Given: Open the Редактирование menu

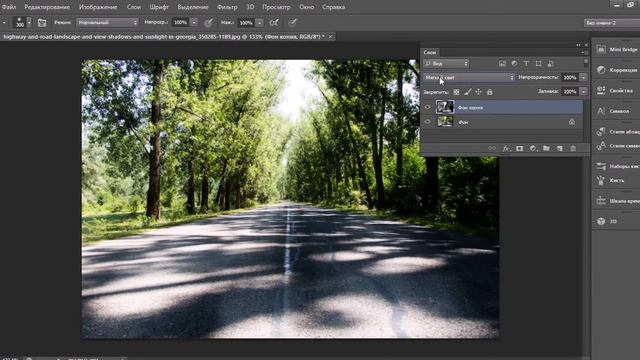Looking at the screenshot, I should point(47,7).
